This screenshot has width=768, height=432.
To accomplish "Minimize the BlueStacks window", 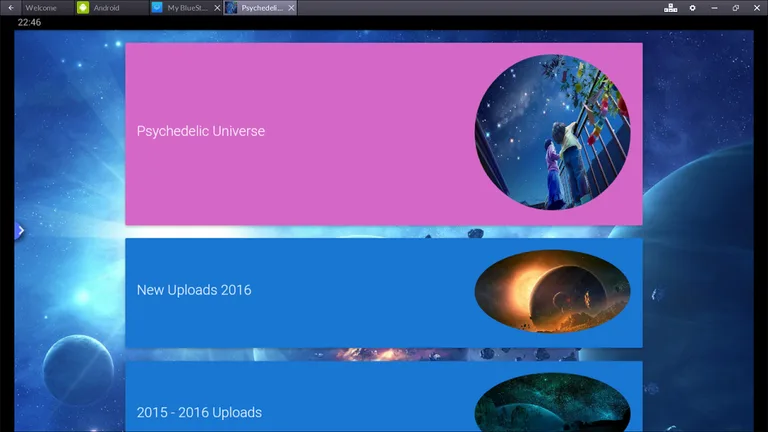I will (714, 8).
